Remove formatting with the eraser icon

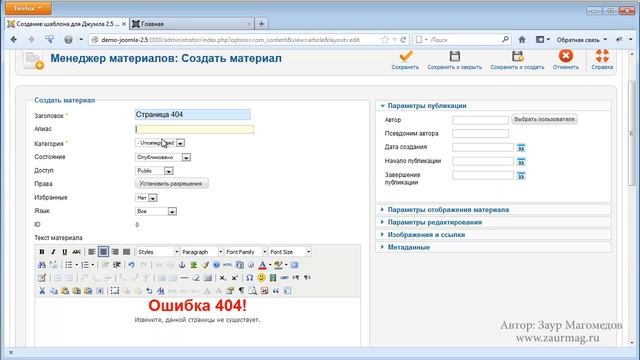tap(196, 278)
